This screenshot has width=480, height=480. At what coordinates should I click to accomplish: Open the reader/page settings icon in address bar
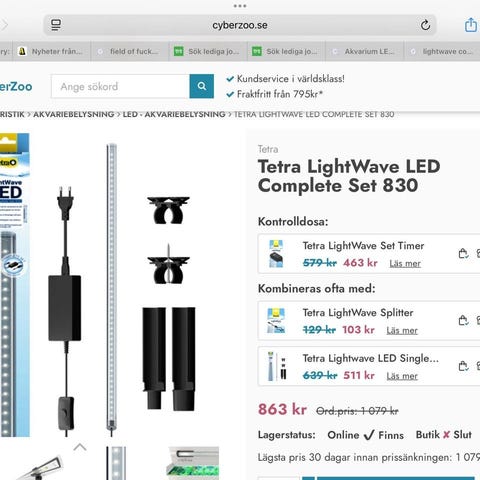[56, 25]
